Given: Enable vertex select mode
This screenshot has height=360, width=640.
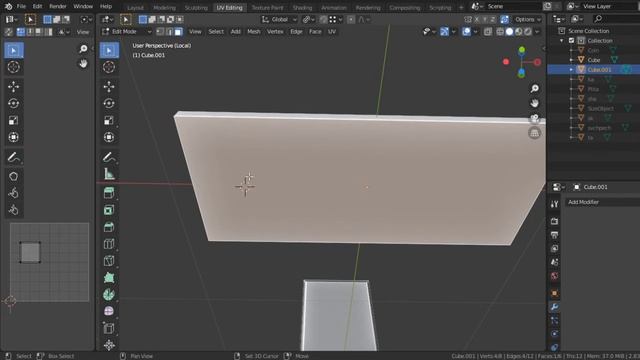Looking at the screenshot, I should (160, 32).
